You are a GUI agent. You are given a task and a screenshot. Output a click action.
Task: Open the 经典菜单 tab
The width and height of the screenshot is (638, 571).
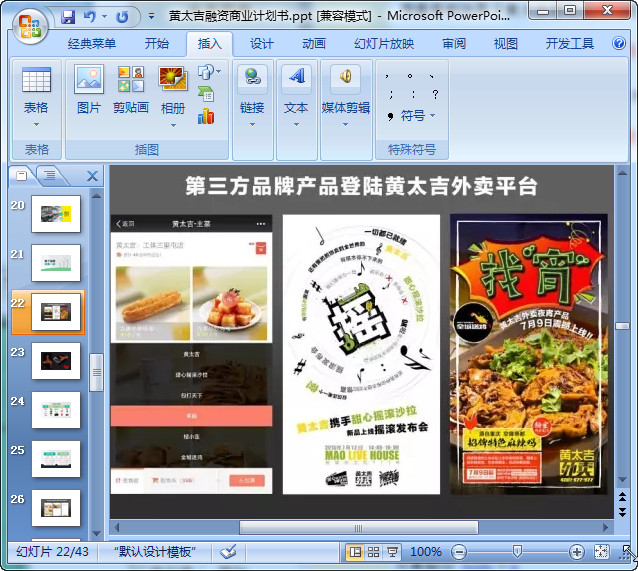coord(92,43)
